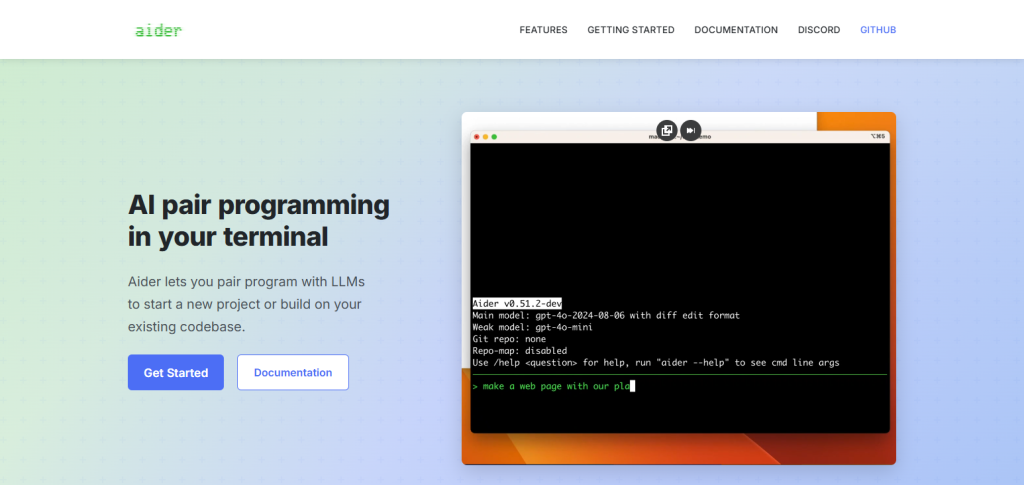This screenshot has width=1024, height=485.
Task: Click the 'Aider lets you pair program' paragraph
Action: 246,304
